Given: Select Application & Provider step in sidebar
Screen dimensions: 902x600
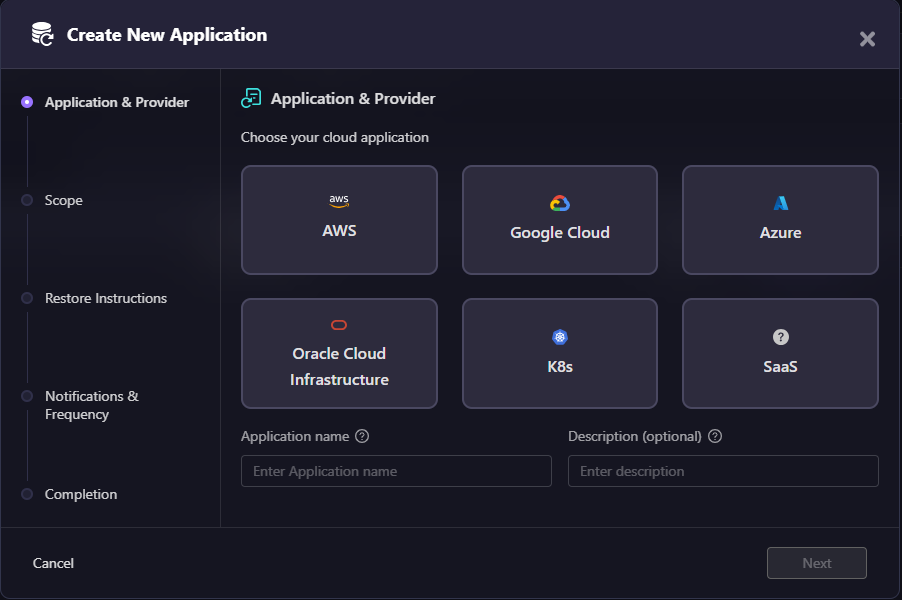Looking at the screenshot, I should [x=117, y=102].
